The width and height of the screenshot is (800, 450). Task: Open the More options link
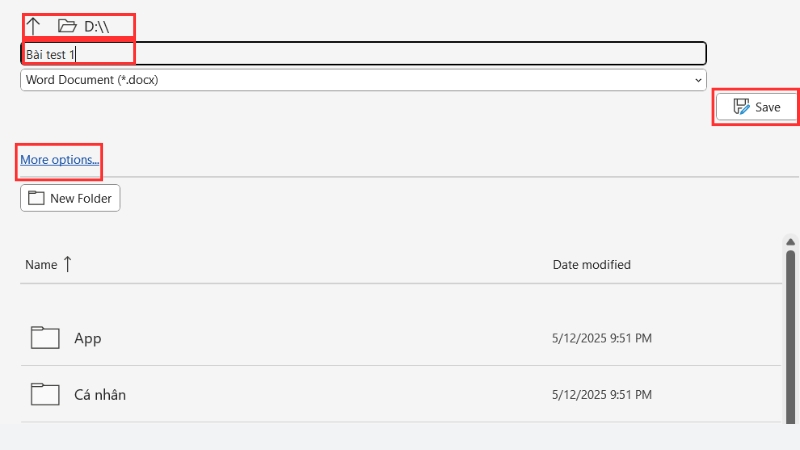pyautogui.click(x=60, y=159)
